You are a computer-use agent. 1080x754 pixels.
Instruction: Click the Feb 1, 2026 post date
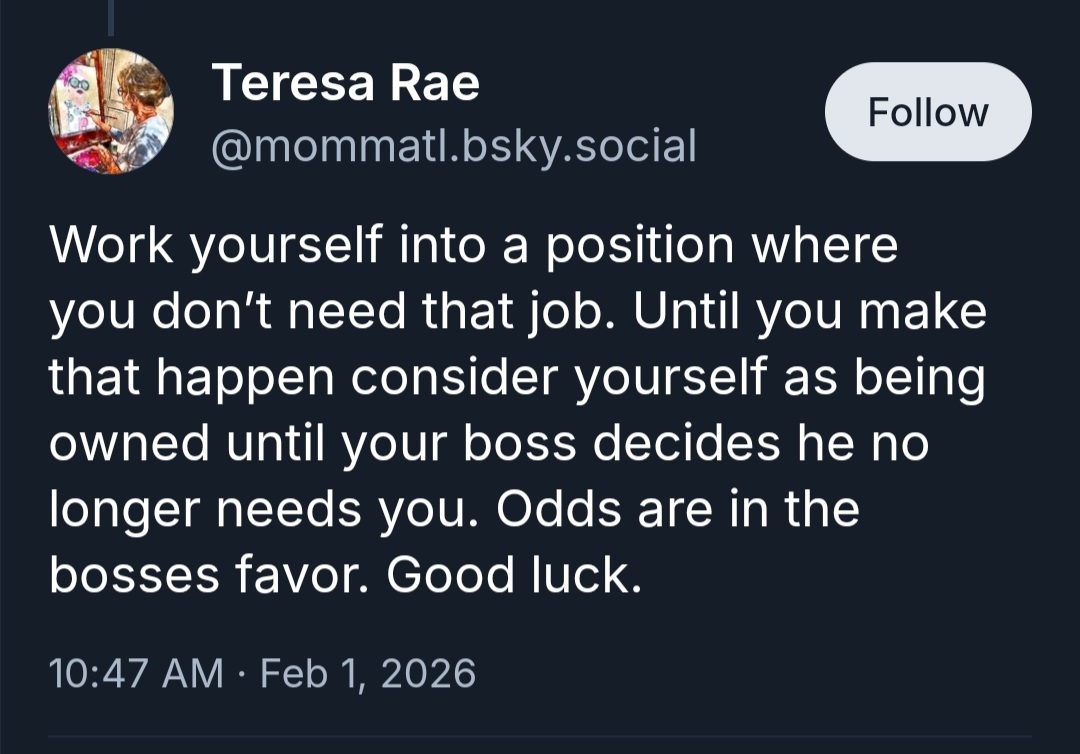[x=368, y=673]
